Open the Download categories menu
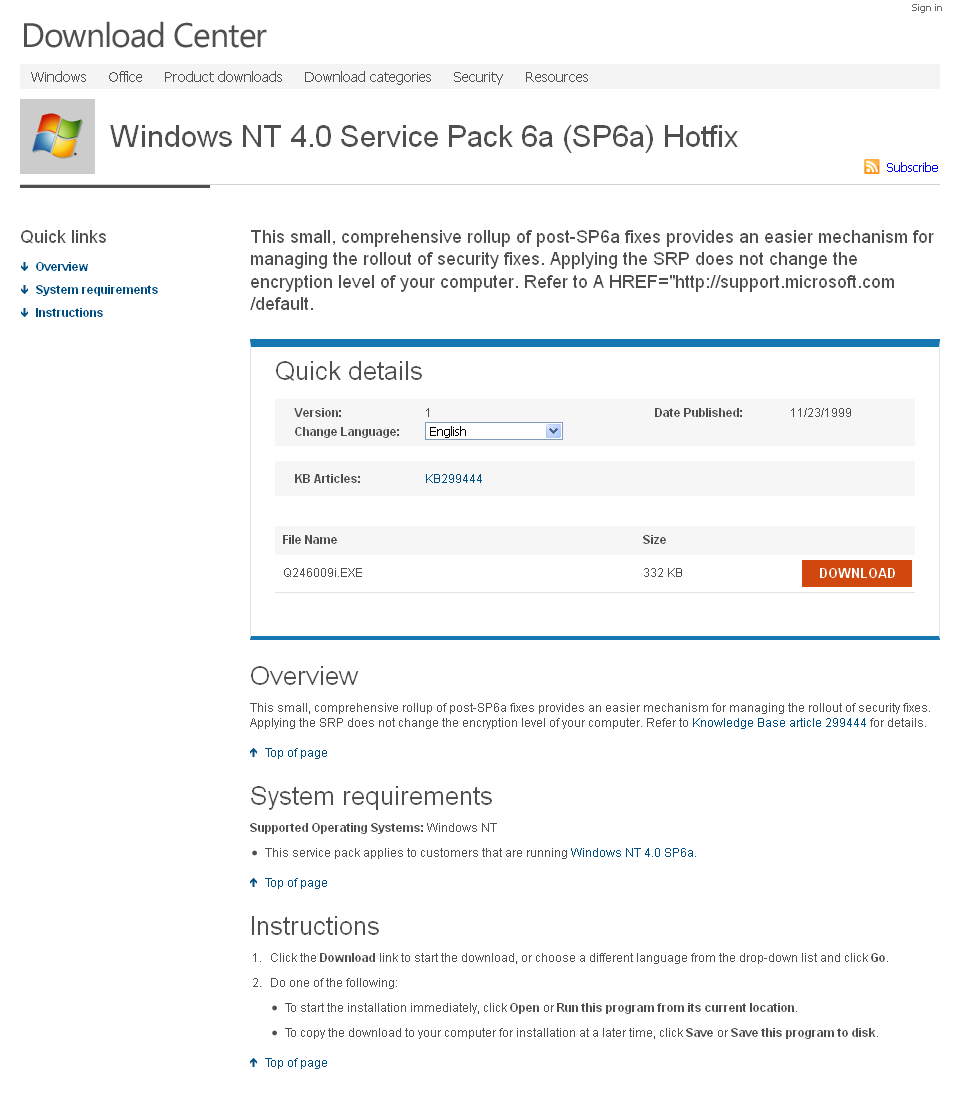The height and width of the screenshot is (1098, 960). [x=367, y=77]
